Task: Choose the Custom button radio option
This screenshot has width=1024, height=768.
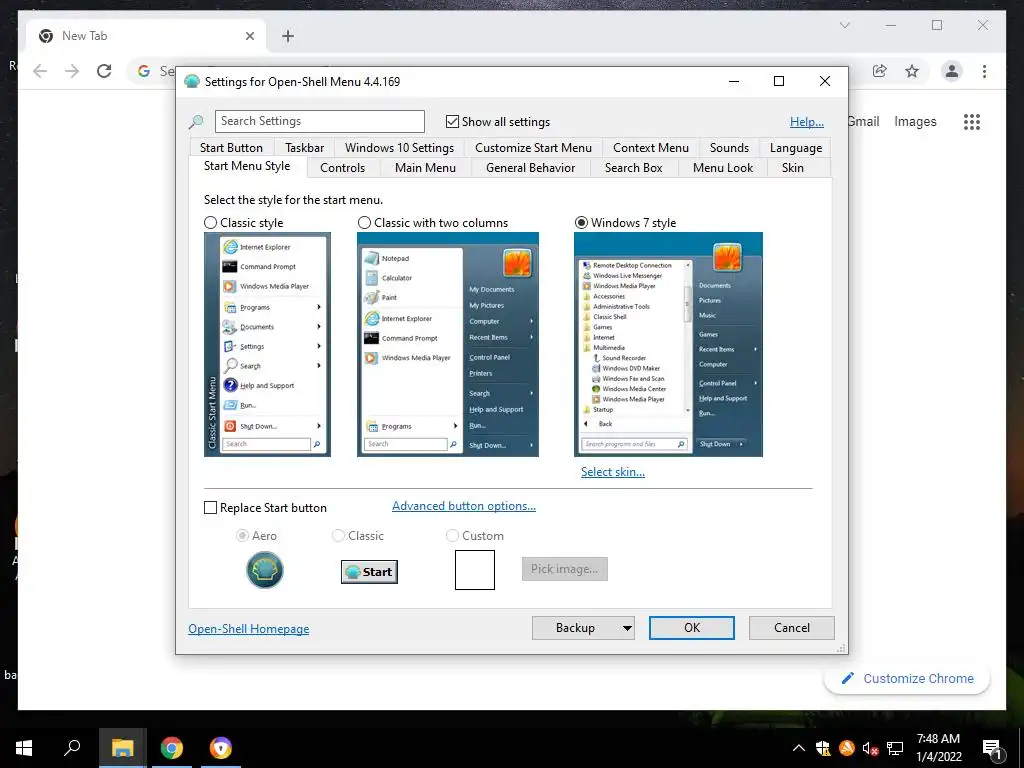Action: click(x=452, y=536)
